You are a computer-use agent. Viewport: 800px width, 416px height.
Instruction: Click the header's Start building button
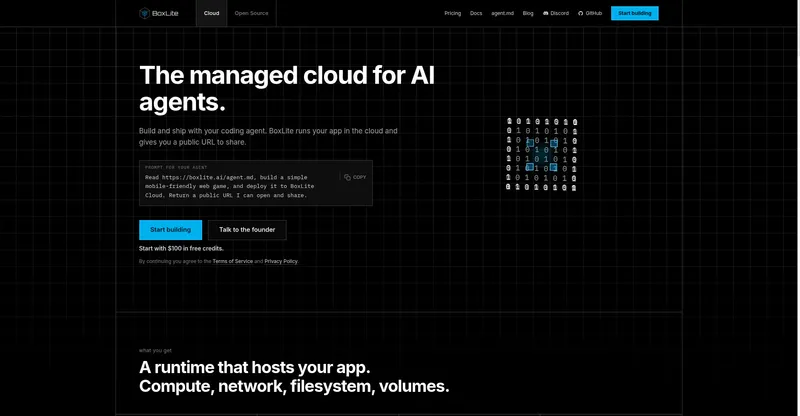pyautogui.click(x=635, y=13)
